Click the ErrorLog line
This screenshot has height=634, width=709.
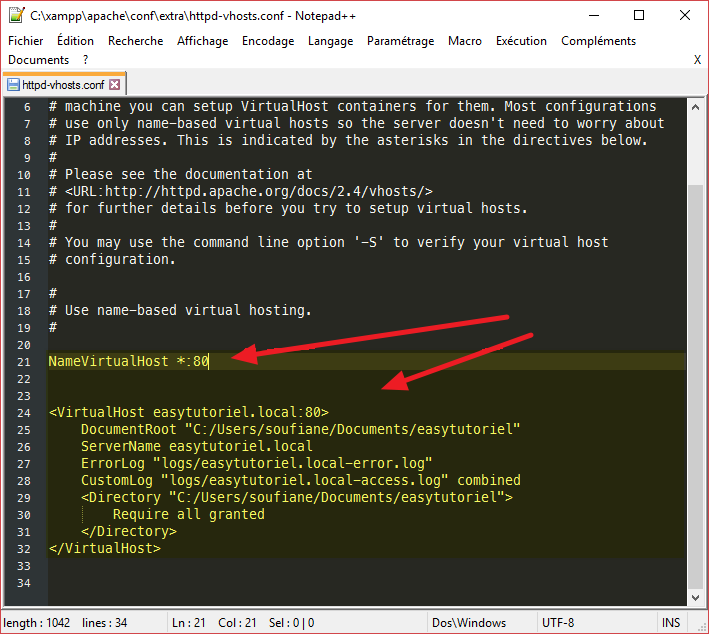click(256, 464)
